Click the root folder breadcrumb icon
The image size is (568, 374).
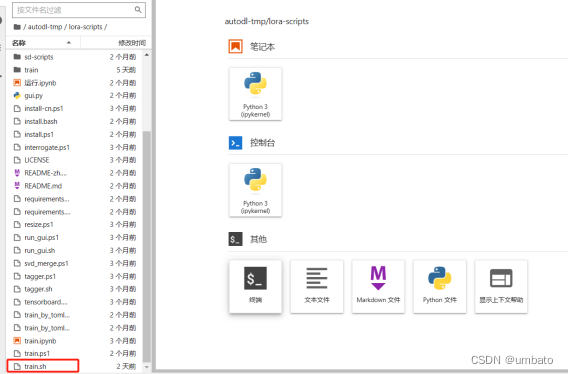[17, 27]
